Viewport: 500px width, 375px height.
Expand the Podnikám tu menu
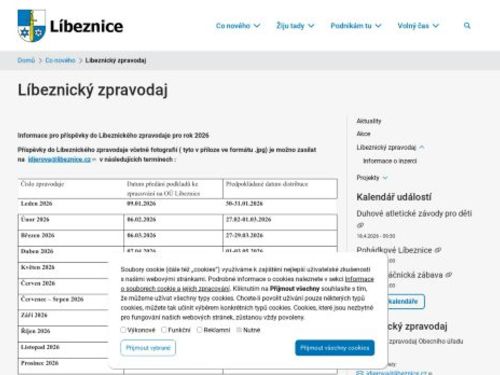(356, 26)
